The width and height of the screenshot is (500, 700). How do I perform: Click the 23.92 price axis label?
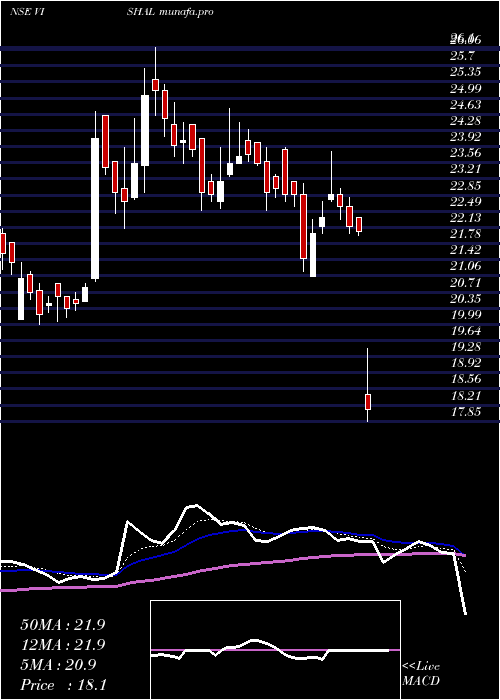click(x=466, y=137)
